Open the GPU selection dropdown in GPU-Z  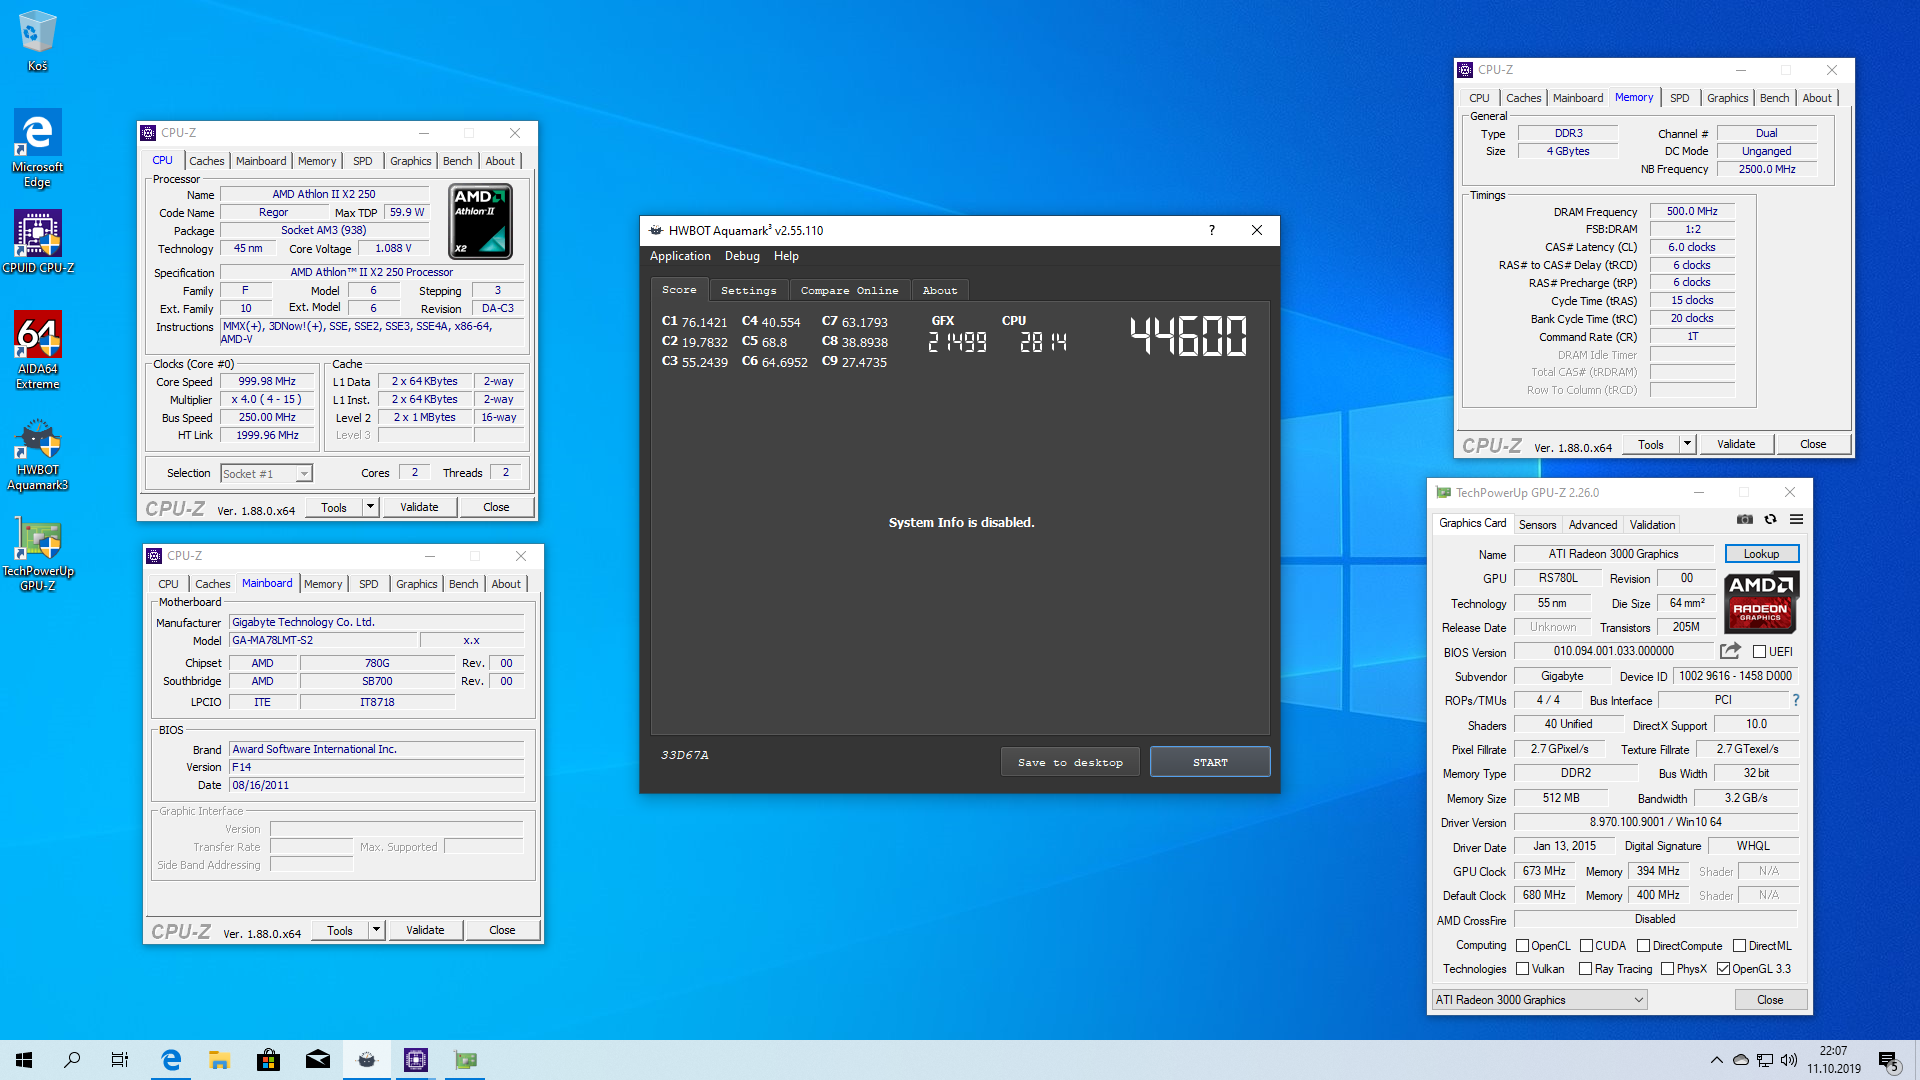point(1539,1000)
